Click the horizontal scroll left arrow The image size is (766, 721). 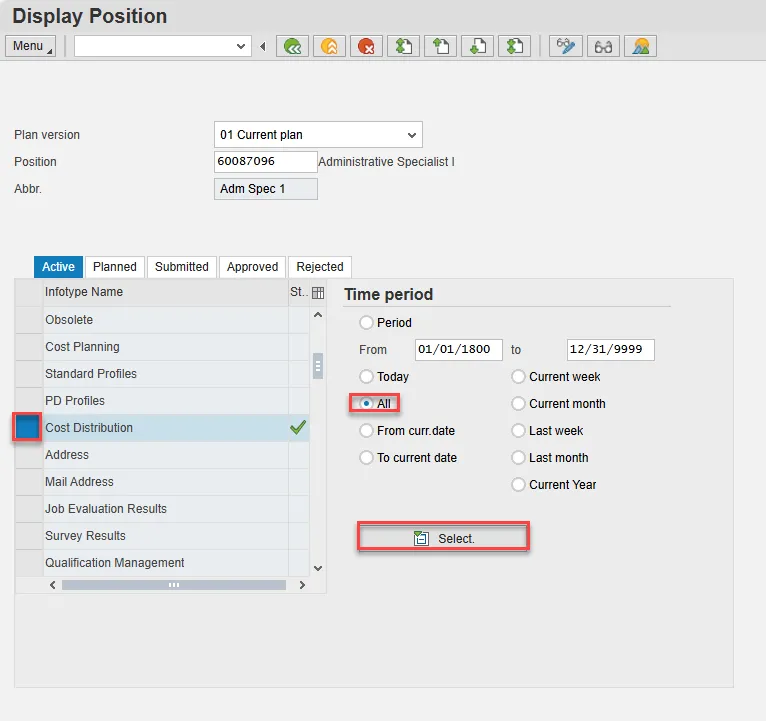point(53,585)
